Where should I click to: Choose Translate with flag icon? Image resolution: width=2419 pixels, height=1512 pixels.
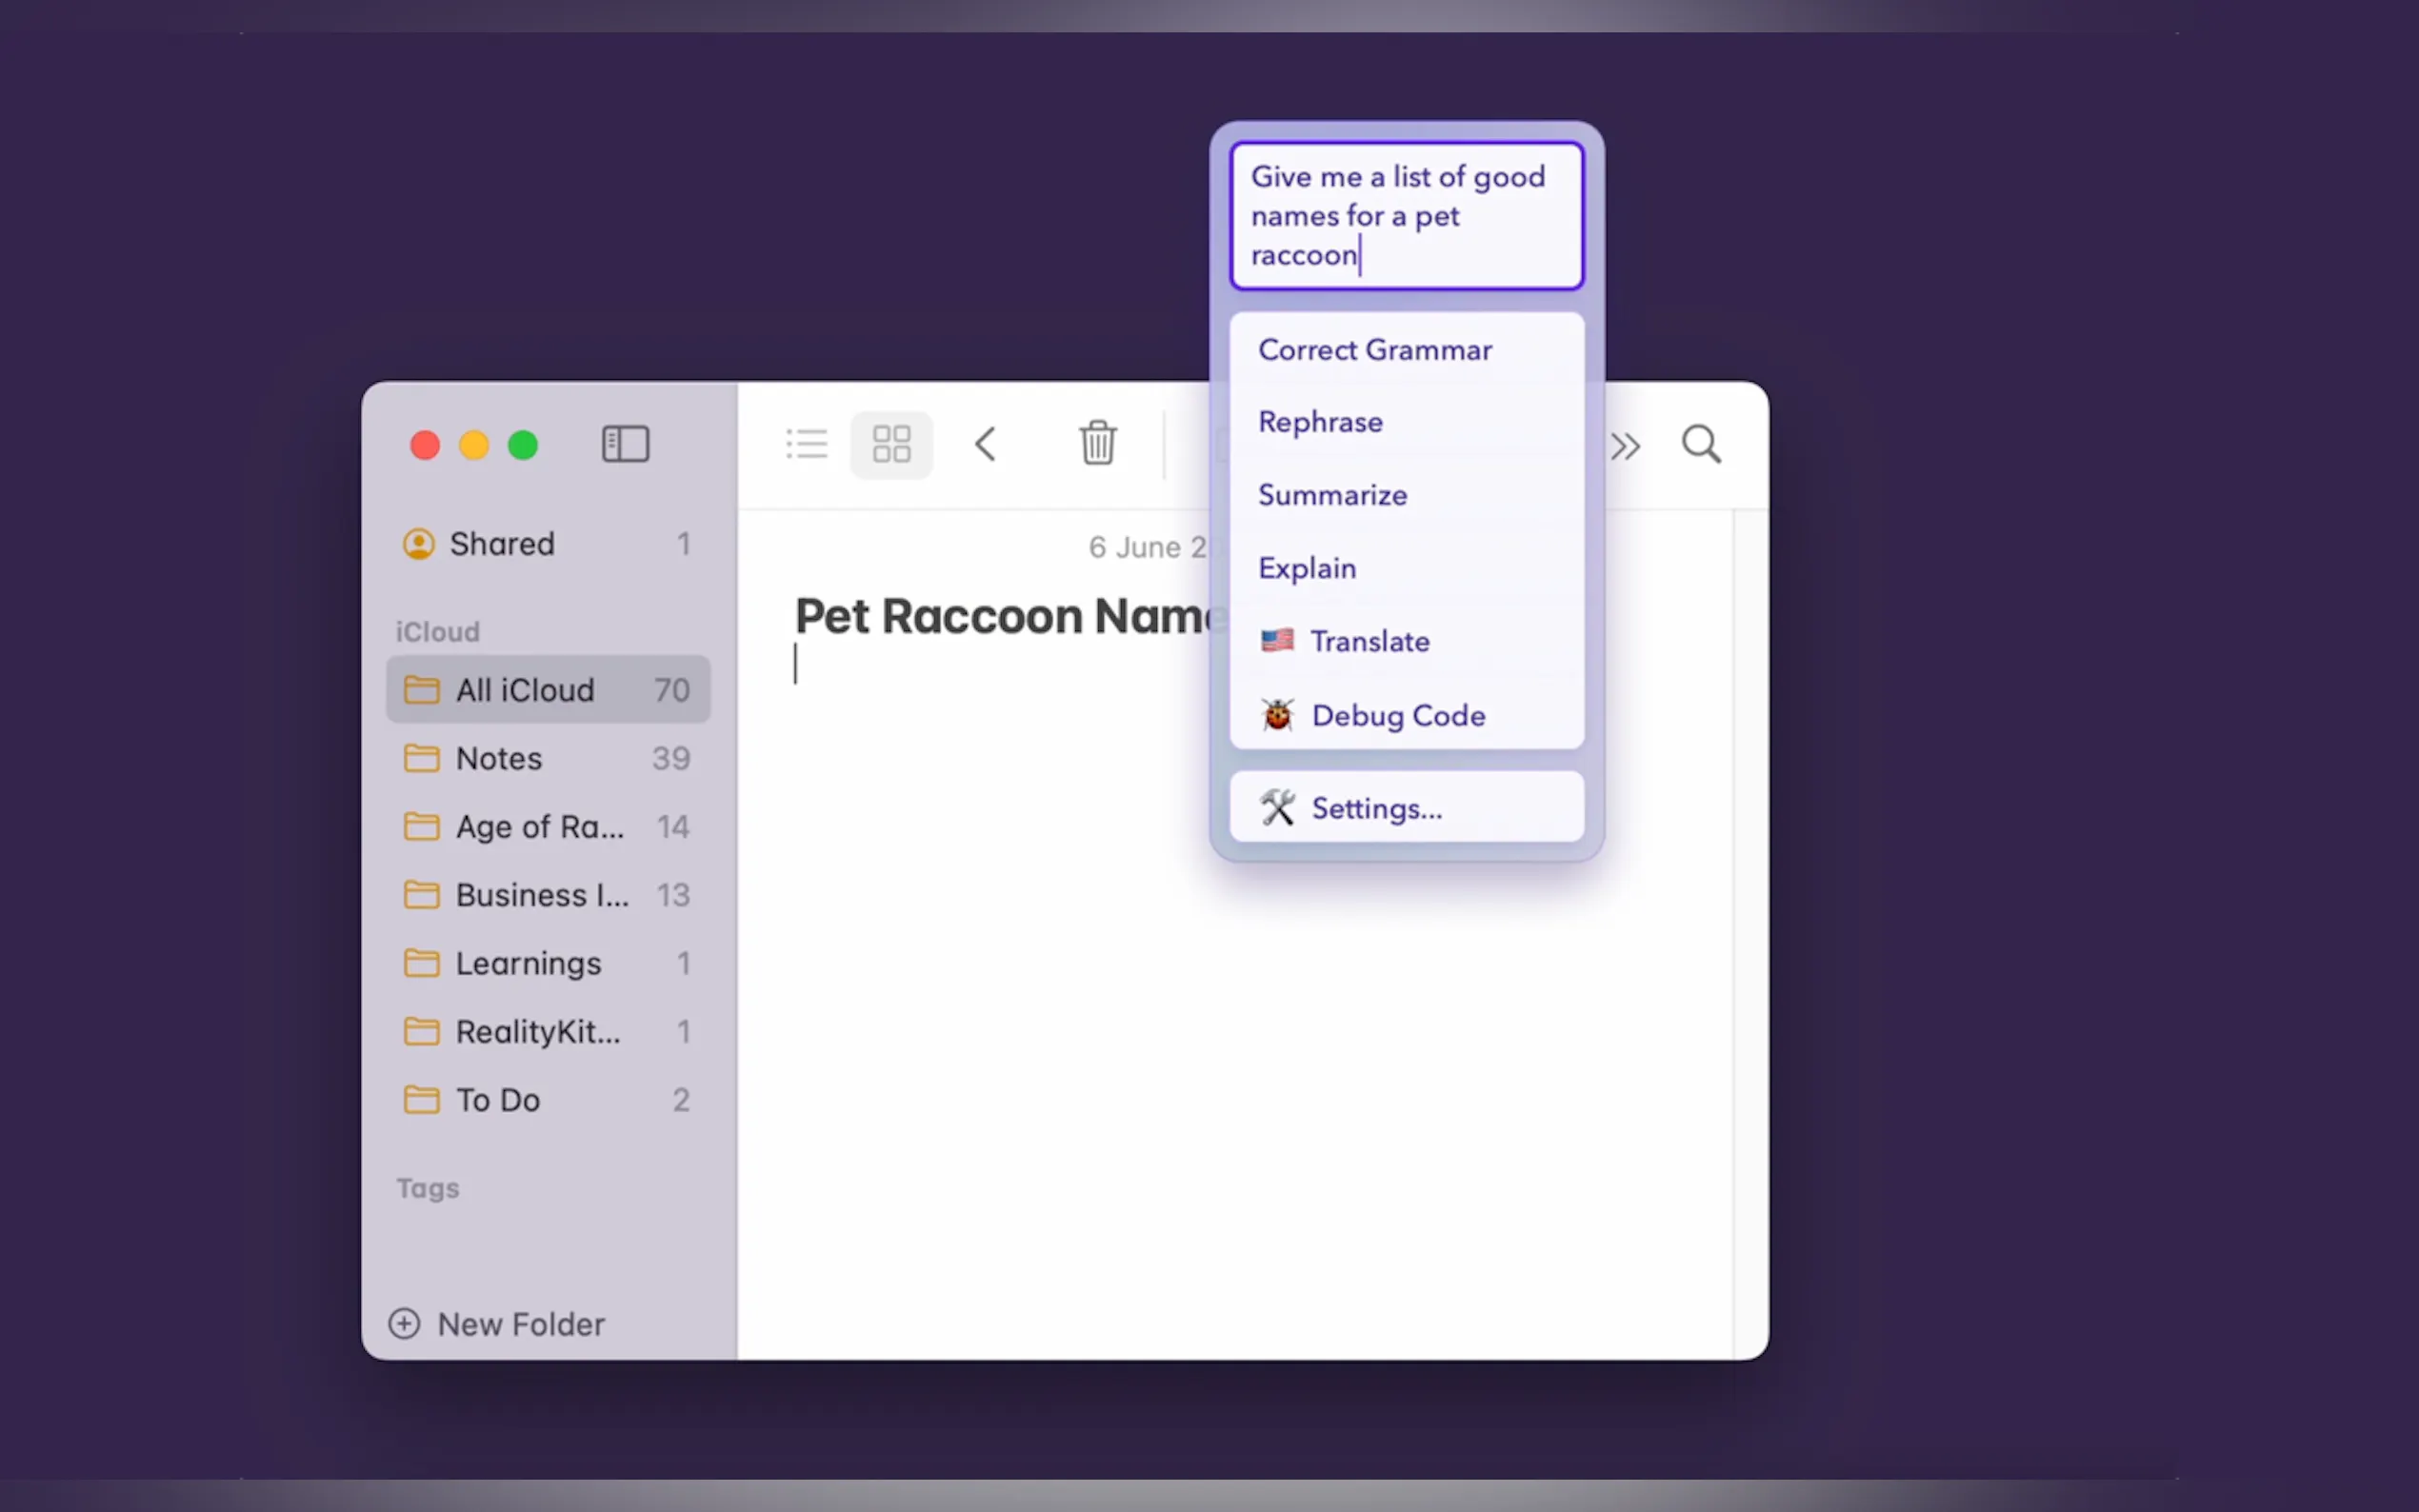[x=1369, y=641]
